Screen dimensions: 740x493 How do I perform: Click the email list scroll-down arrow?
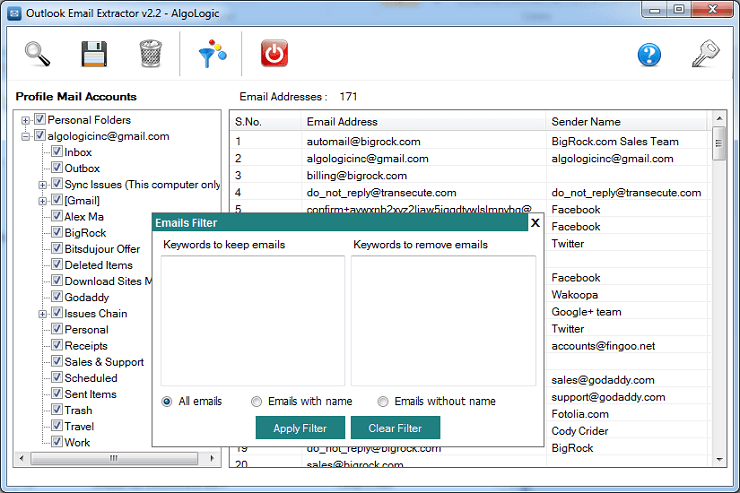pos(719,459)
